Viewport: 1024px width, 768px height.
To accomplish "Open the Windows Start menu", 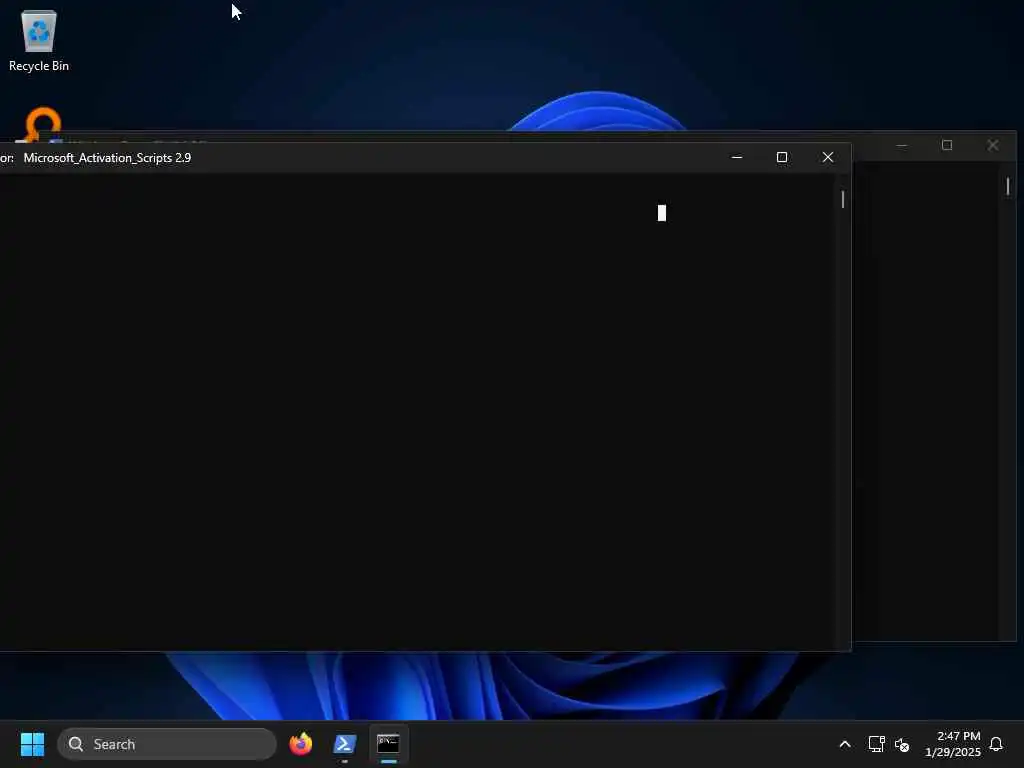I will point(32,744).
